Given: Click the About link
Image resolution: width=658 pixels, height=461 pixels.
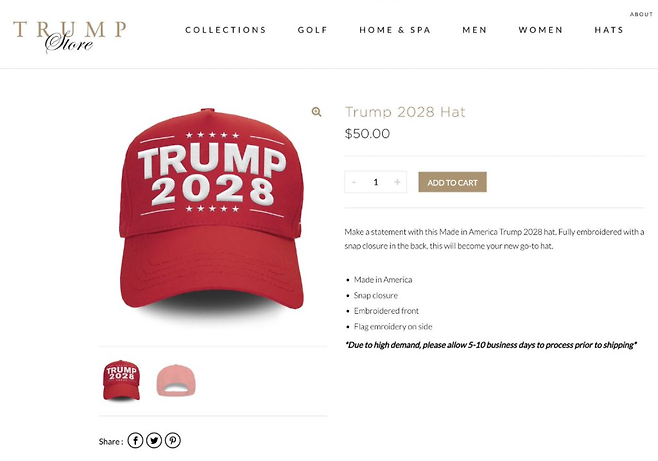Looking at the screenshot, I should [641, 14].
